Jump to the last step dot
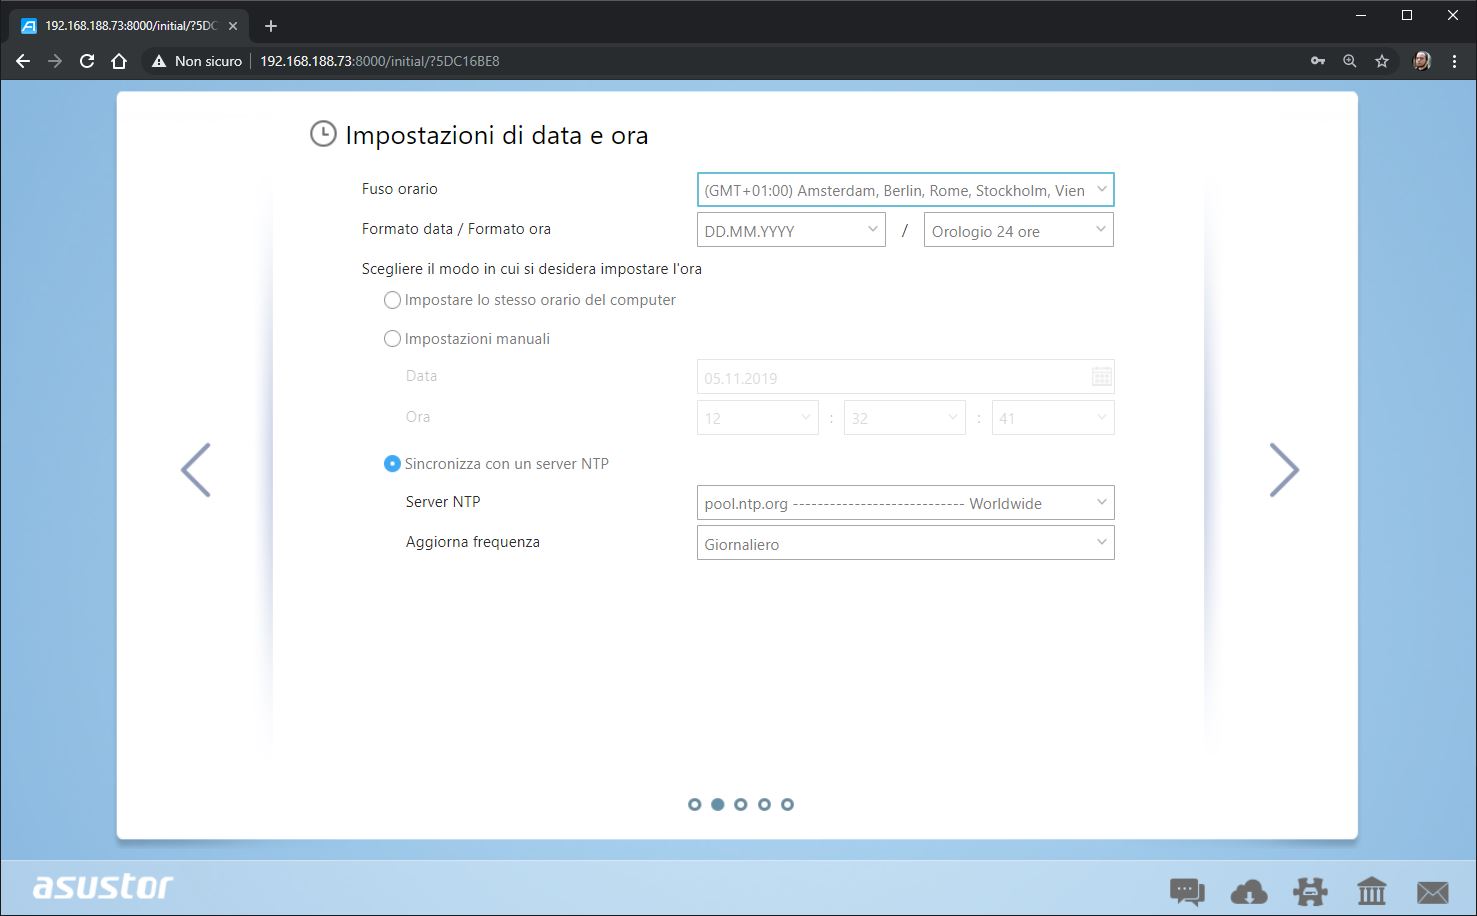 coord(787,804)
